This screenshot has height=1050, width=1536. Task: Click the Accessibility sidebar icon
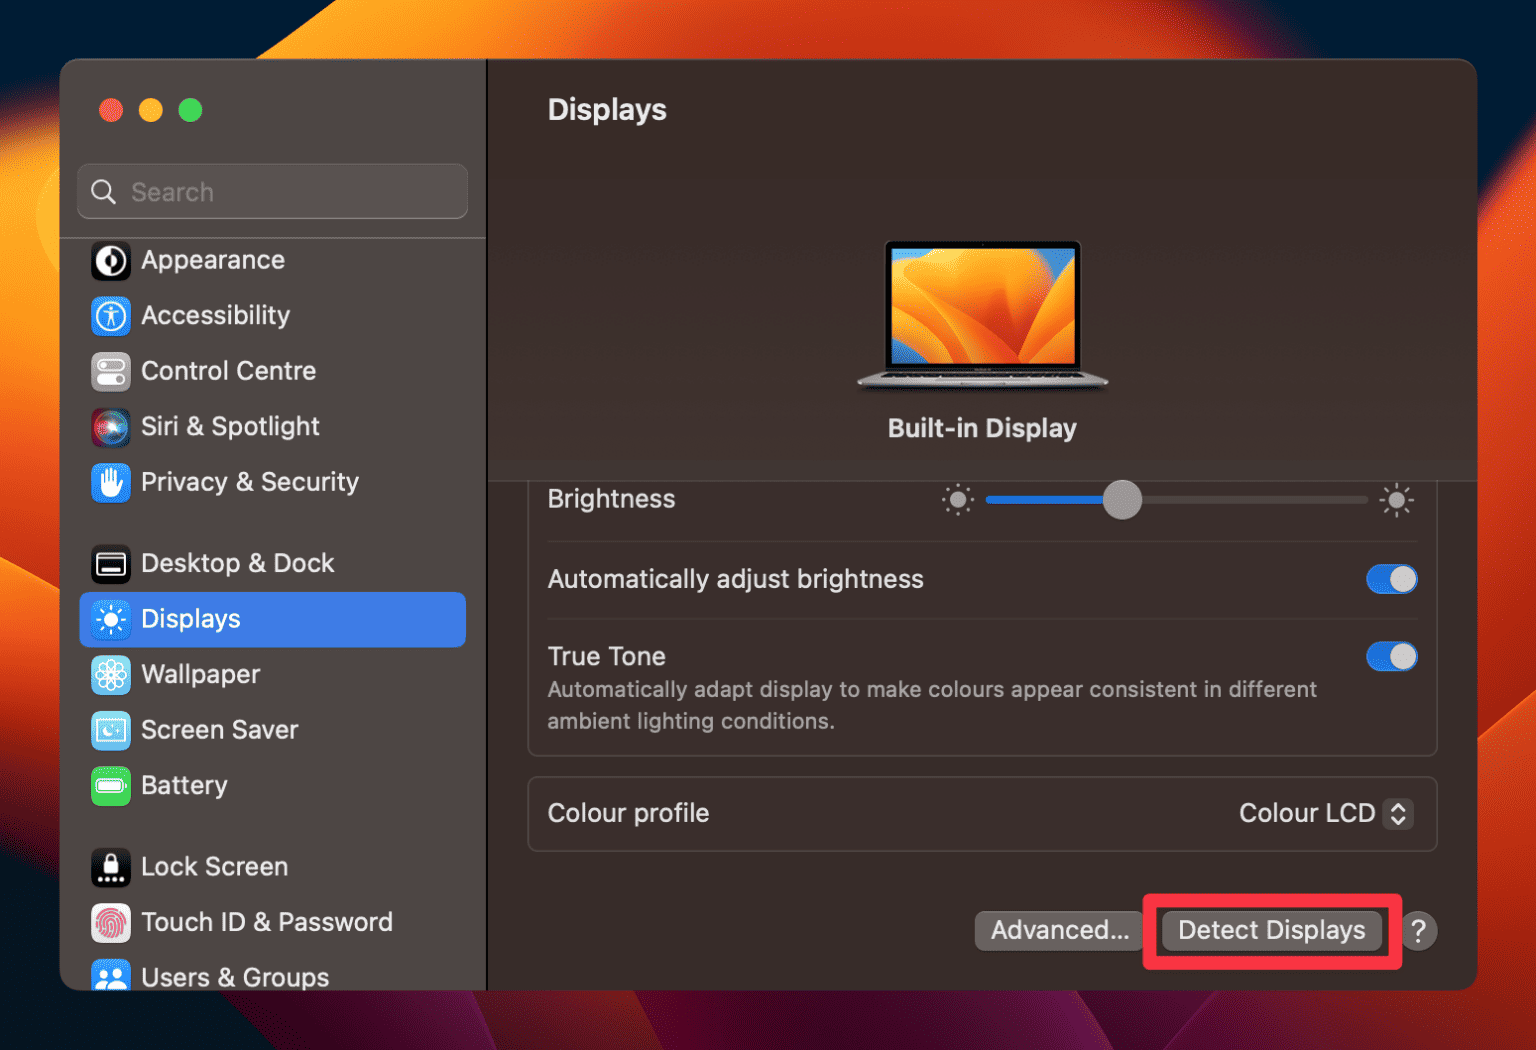(110, 316)
